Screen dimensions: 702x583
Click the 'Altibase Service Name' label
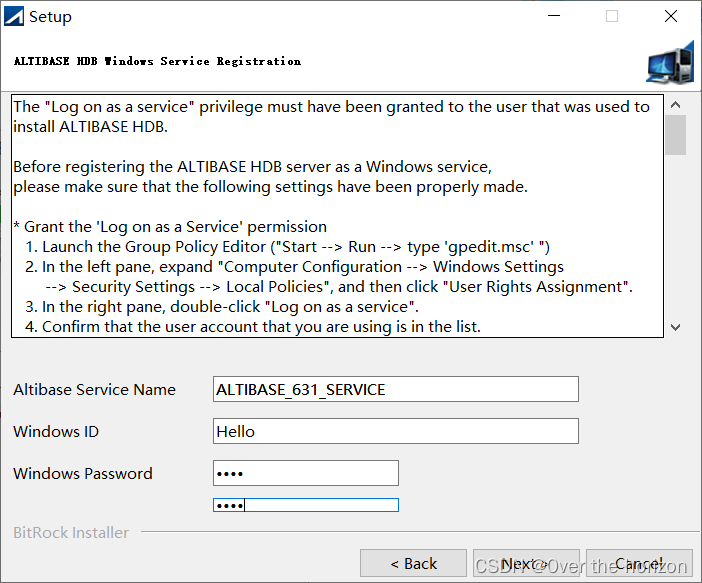pos(94,390)
